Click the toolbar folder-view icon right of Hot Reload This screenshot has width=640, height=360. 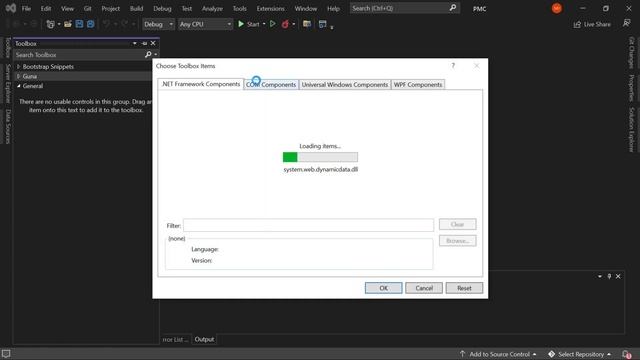pos(307,24)
